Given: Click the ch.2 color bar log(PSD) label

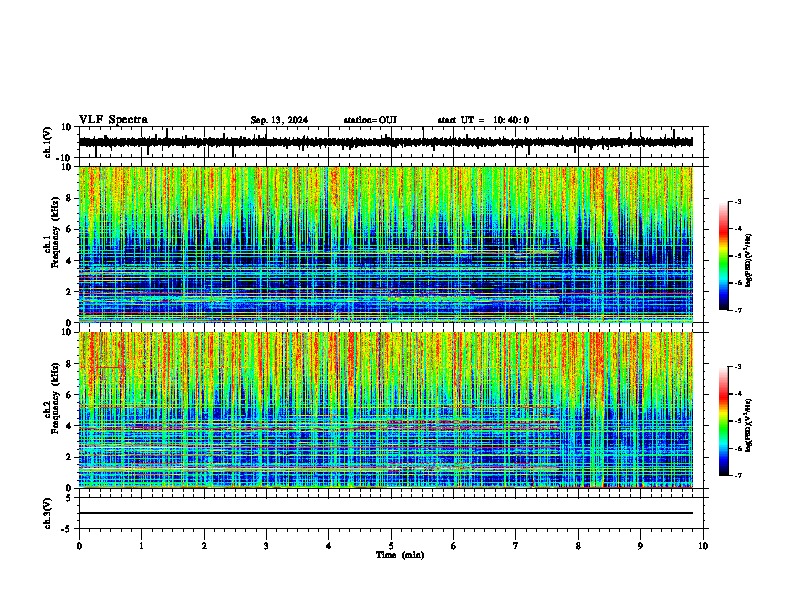Looking at the screenshot, I should click(749, 425).
